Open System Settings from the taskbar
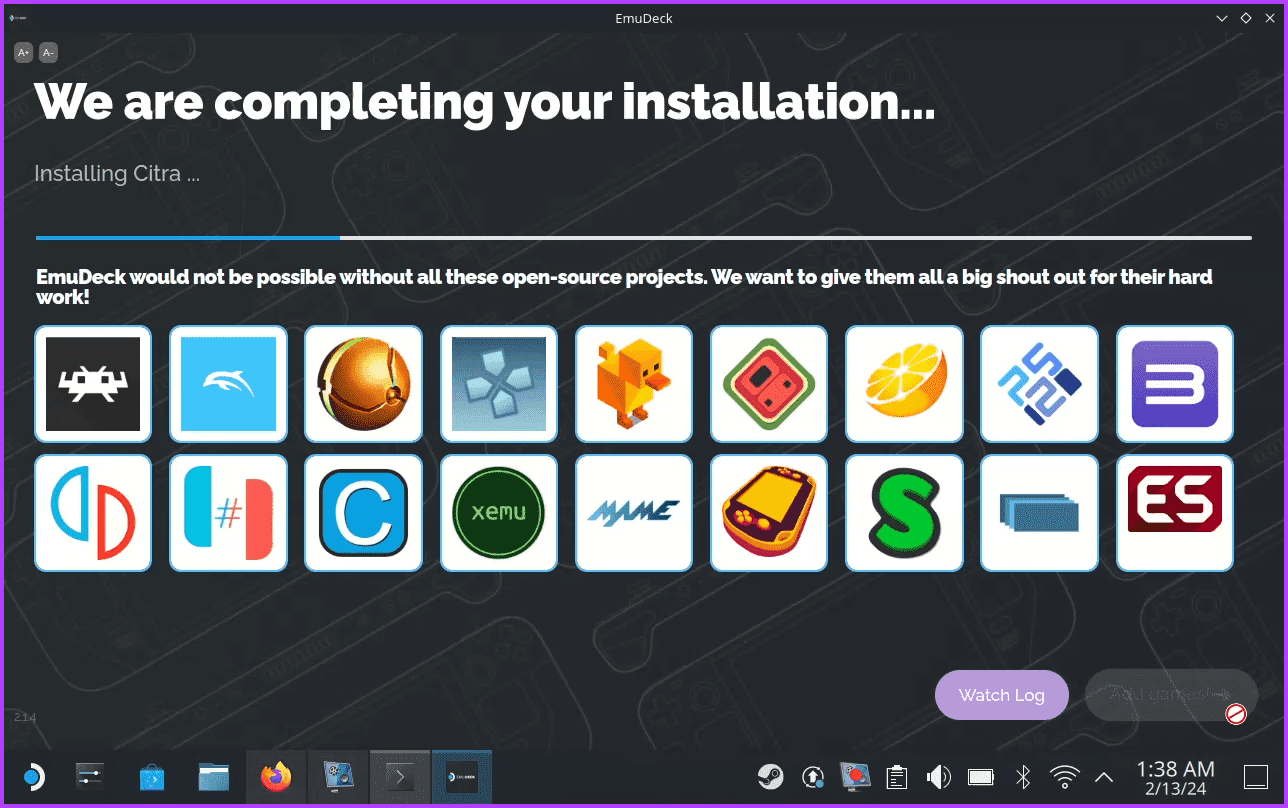The image size is (1288, 808). pos(90,777)
